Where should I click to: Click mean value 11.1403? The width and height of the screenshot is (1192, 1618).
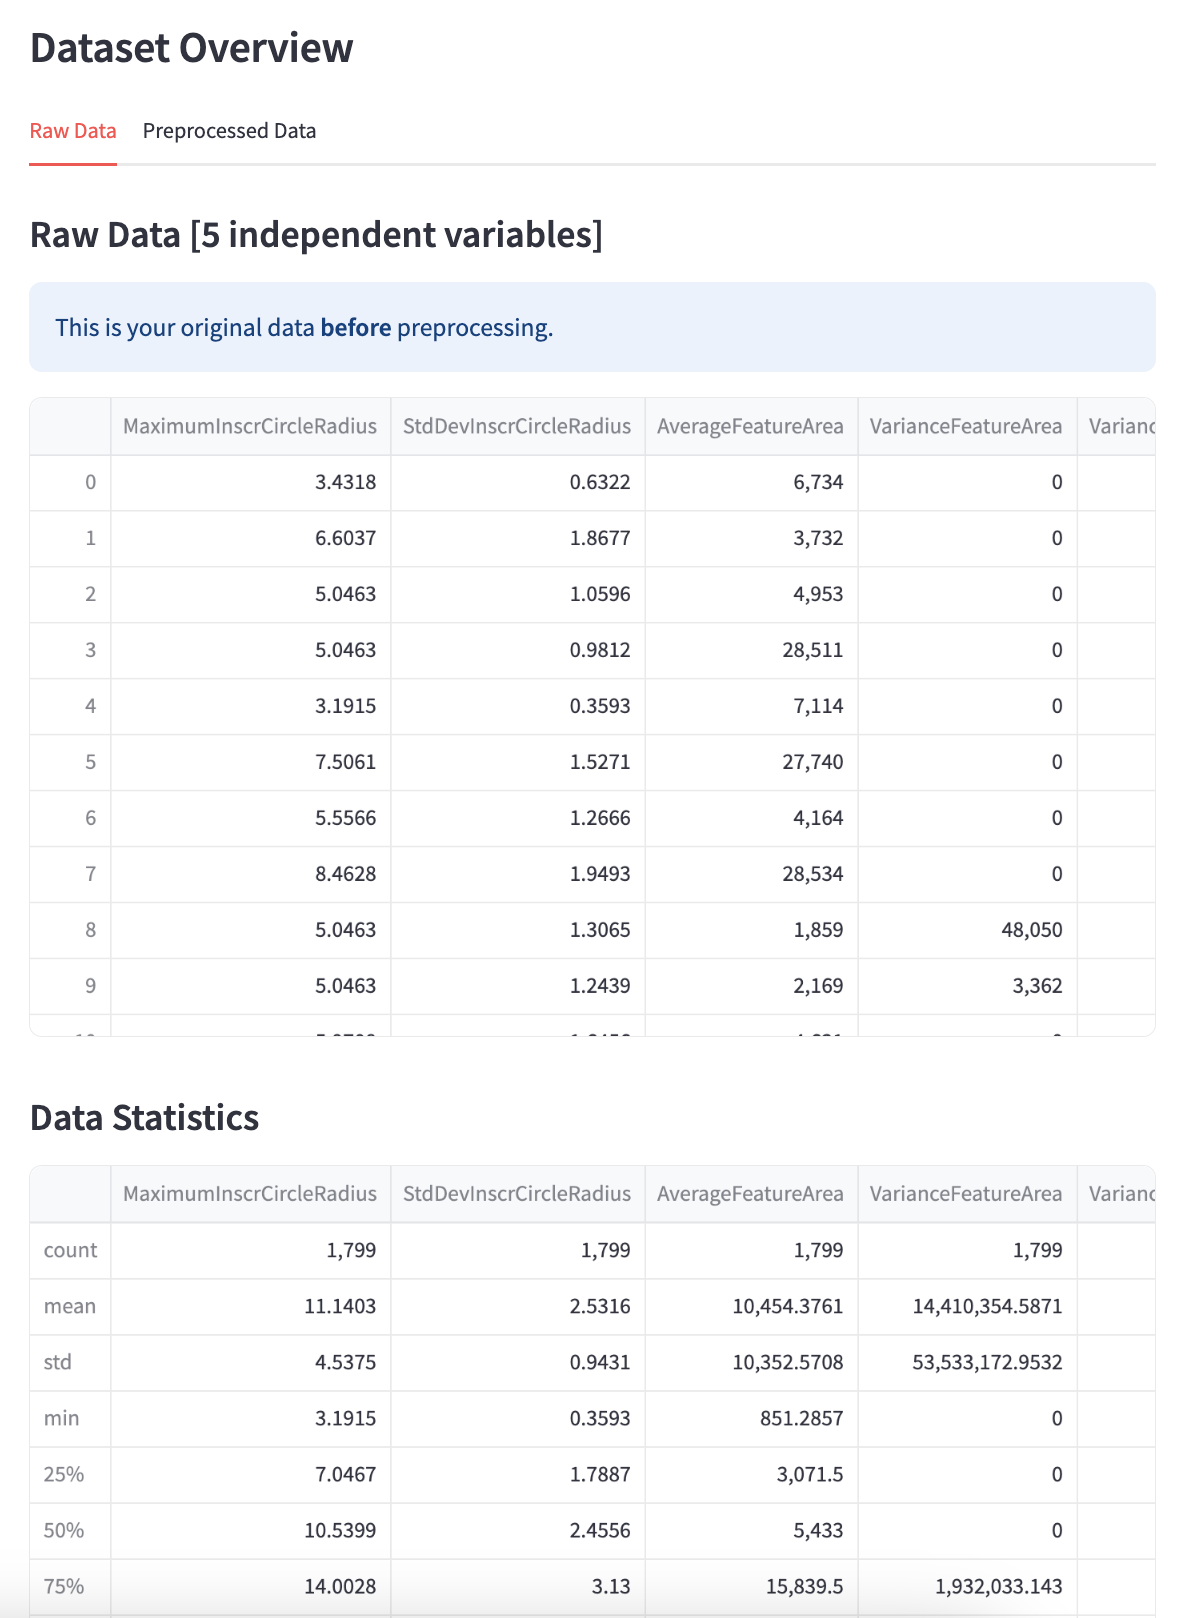point(250,1307)
